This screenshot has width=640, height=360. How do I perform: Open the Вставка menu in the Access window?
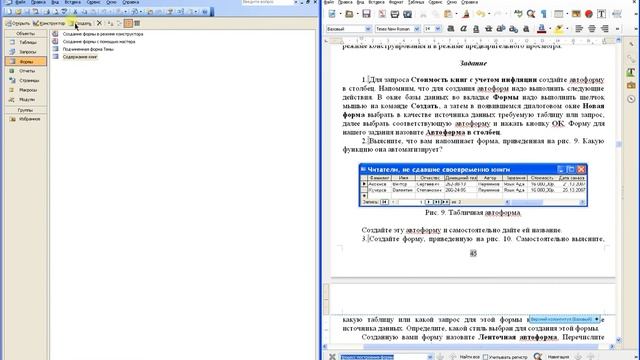tap(73, 2)
